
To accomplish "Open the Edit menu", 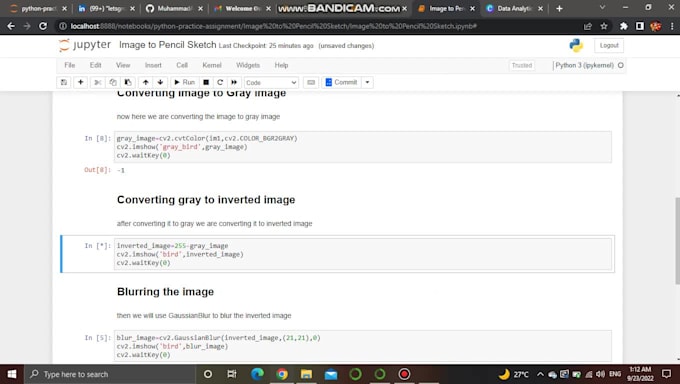I will pyautogui.click(x=95, y=65).
